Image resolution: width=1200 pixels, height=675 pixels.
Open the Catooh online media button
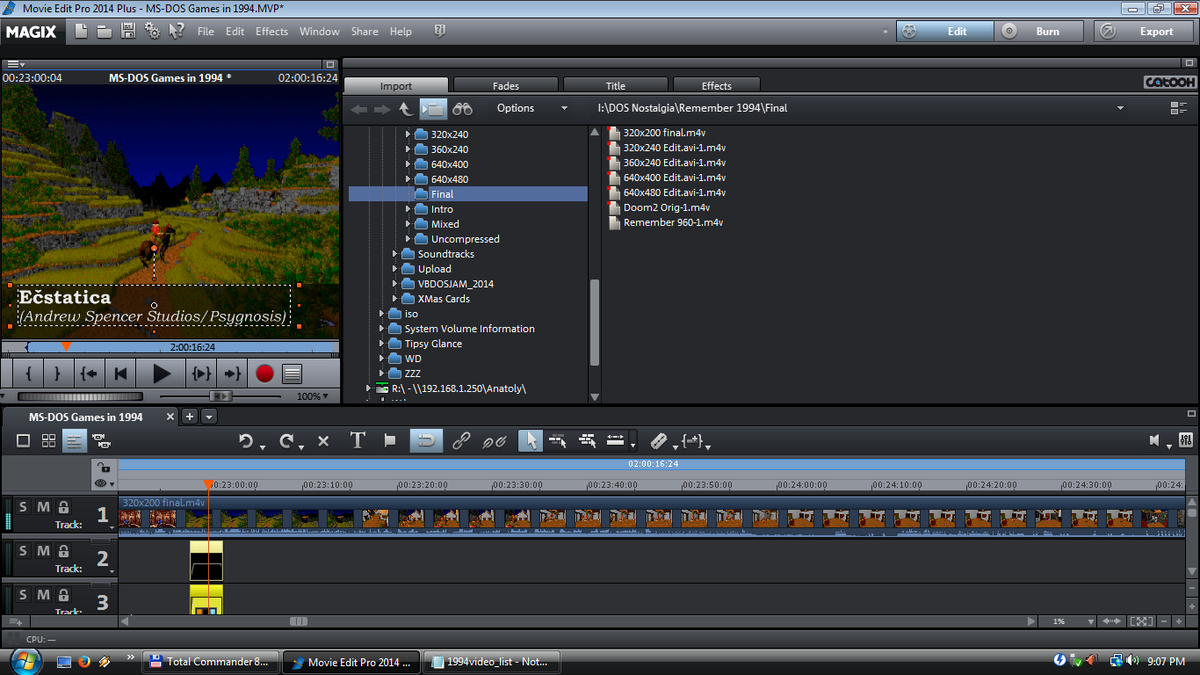pos(1169,82)
